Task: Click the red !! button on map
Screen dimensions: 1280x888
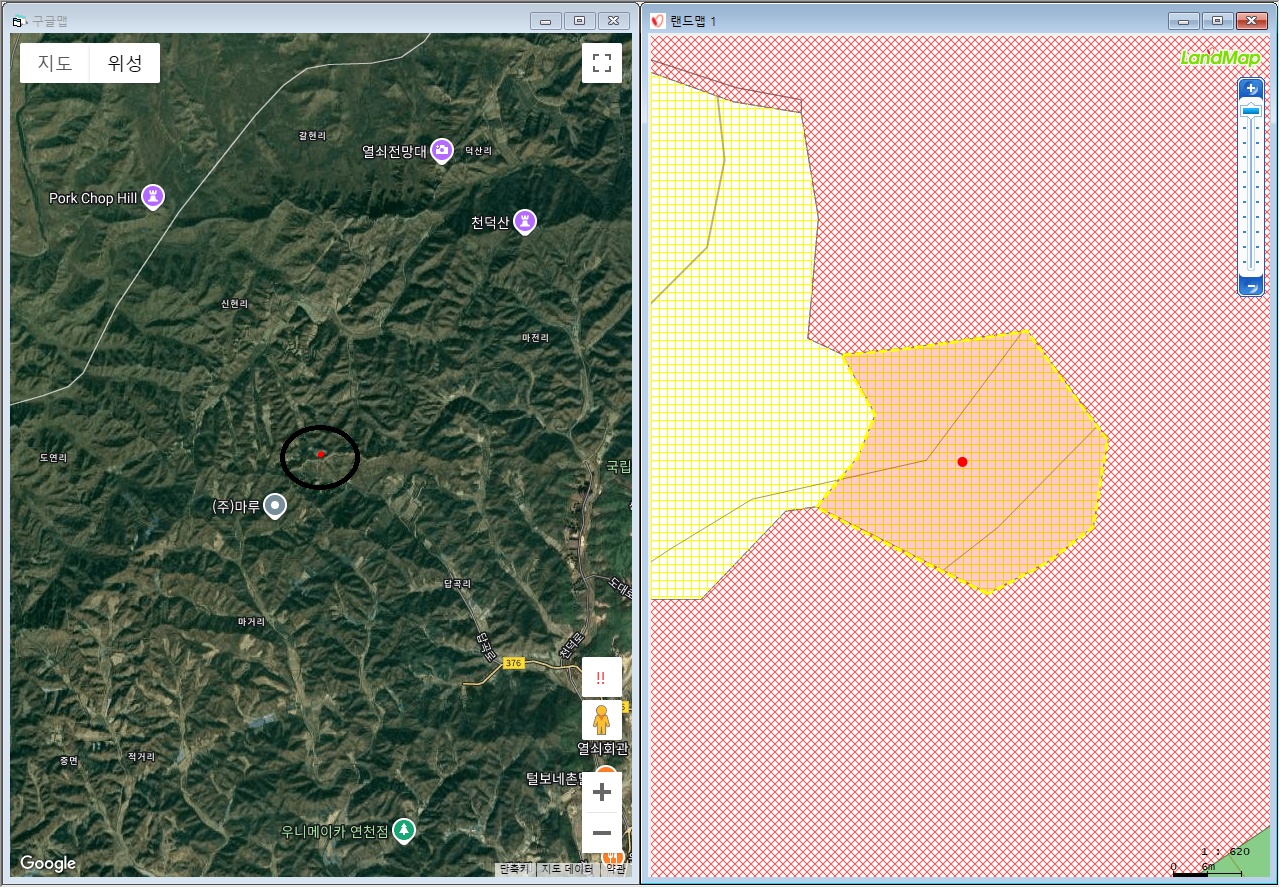Action: coord(601,677)
